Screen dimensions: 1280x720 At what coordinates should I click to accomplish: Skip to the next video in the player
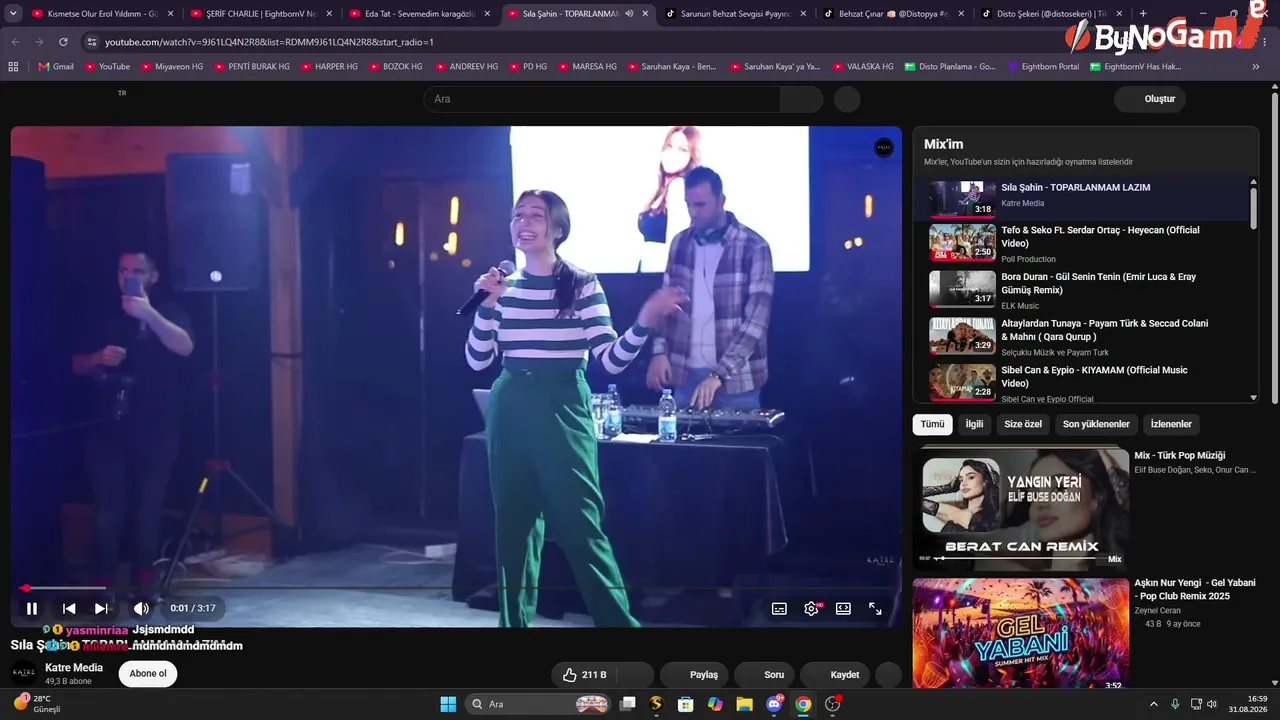(101, 608)
